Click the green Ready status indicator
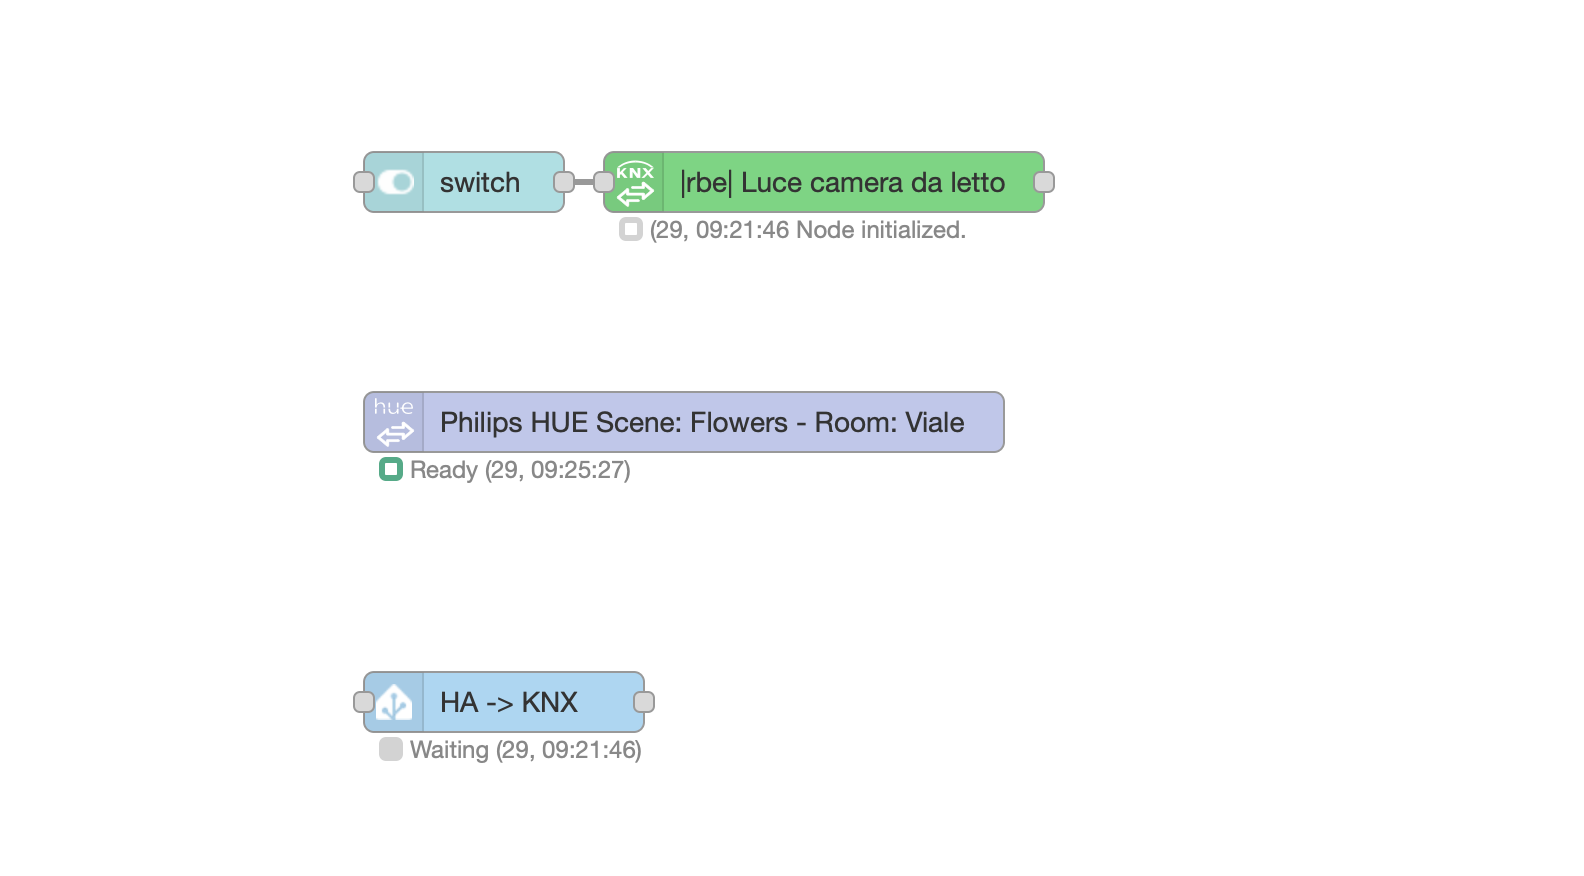The height and width of the screenshot is (876, 1584). click(x=390, y=469)
